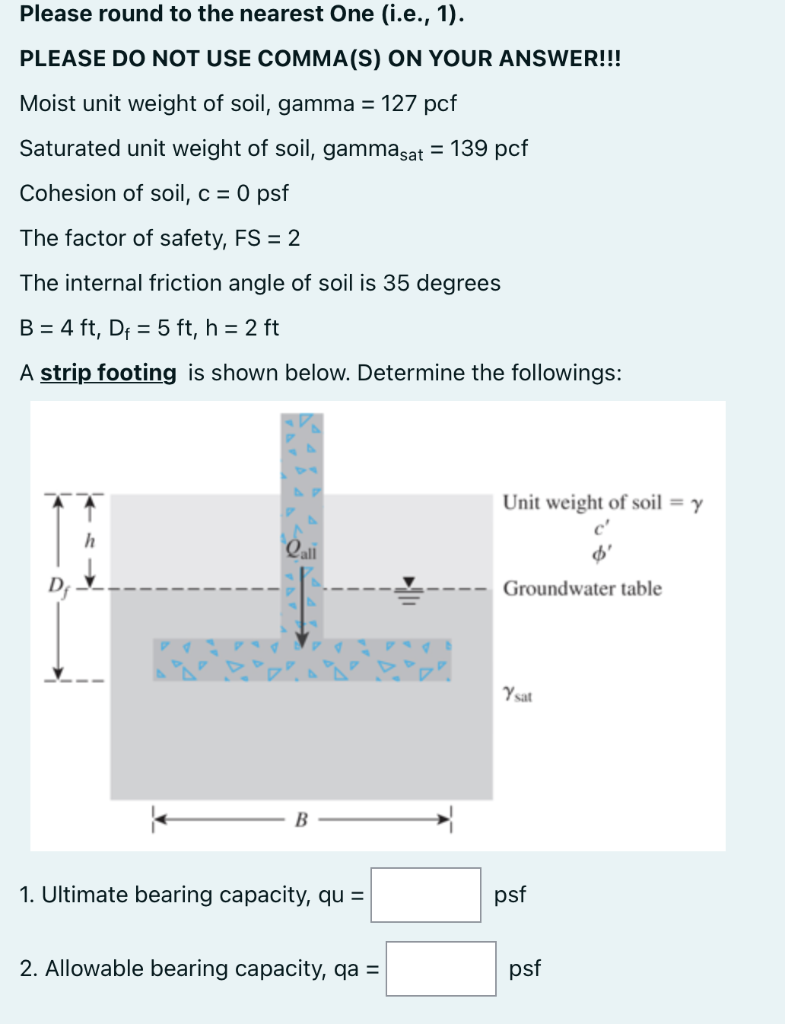The height and width of the screenshot is (1024, 785).
Task: Click the c prime cohesion symbol label
Action: pyautogui.click(x=600, y=529)
